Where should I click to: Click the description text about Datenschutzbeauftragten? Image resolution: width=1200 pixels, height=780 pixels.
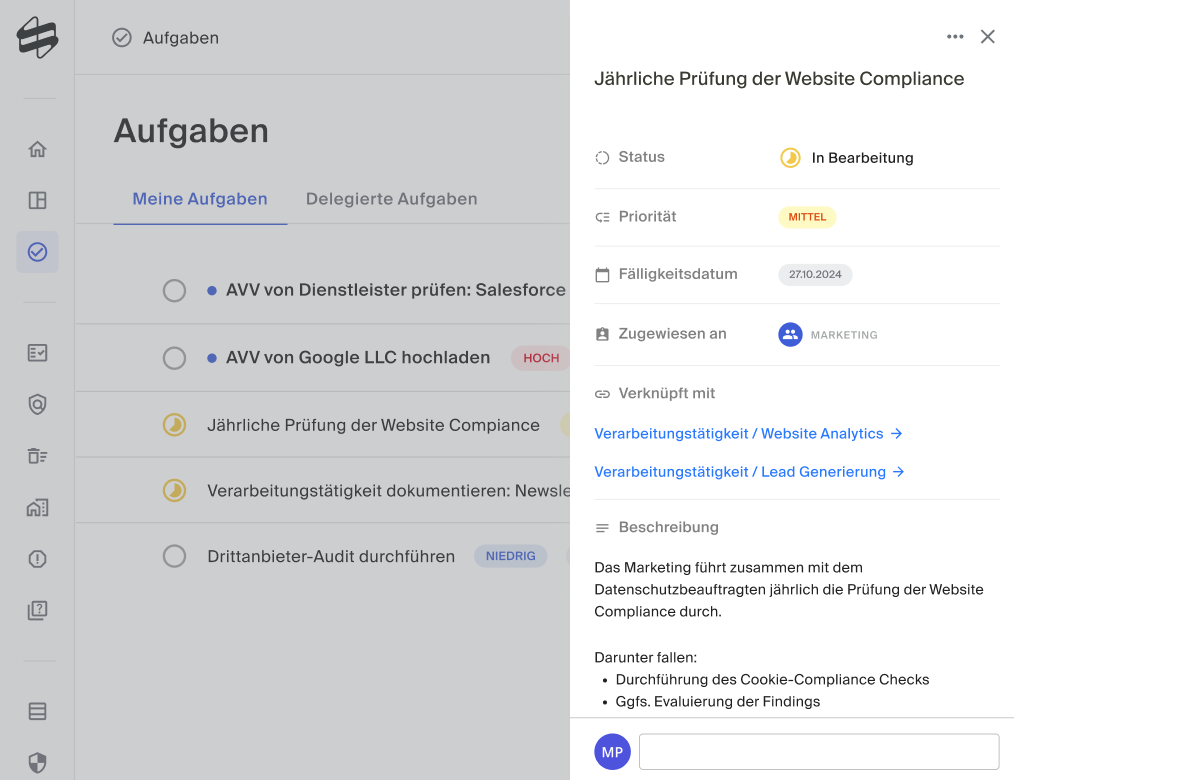pyautogui.click(x=789, y=589)
